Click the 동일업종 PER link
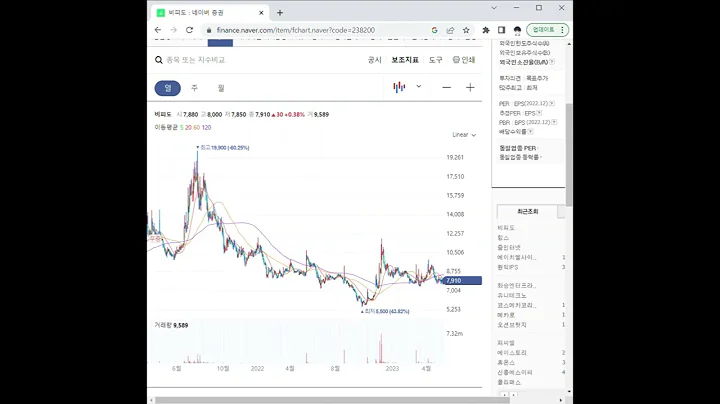 [x=518, y=148]
